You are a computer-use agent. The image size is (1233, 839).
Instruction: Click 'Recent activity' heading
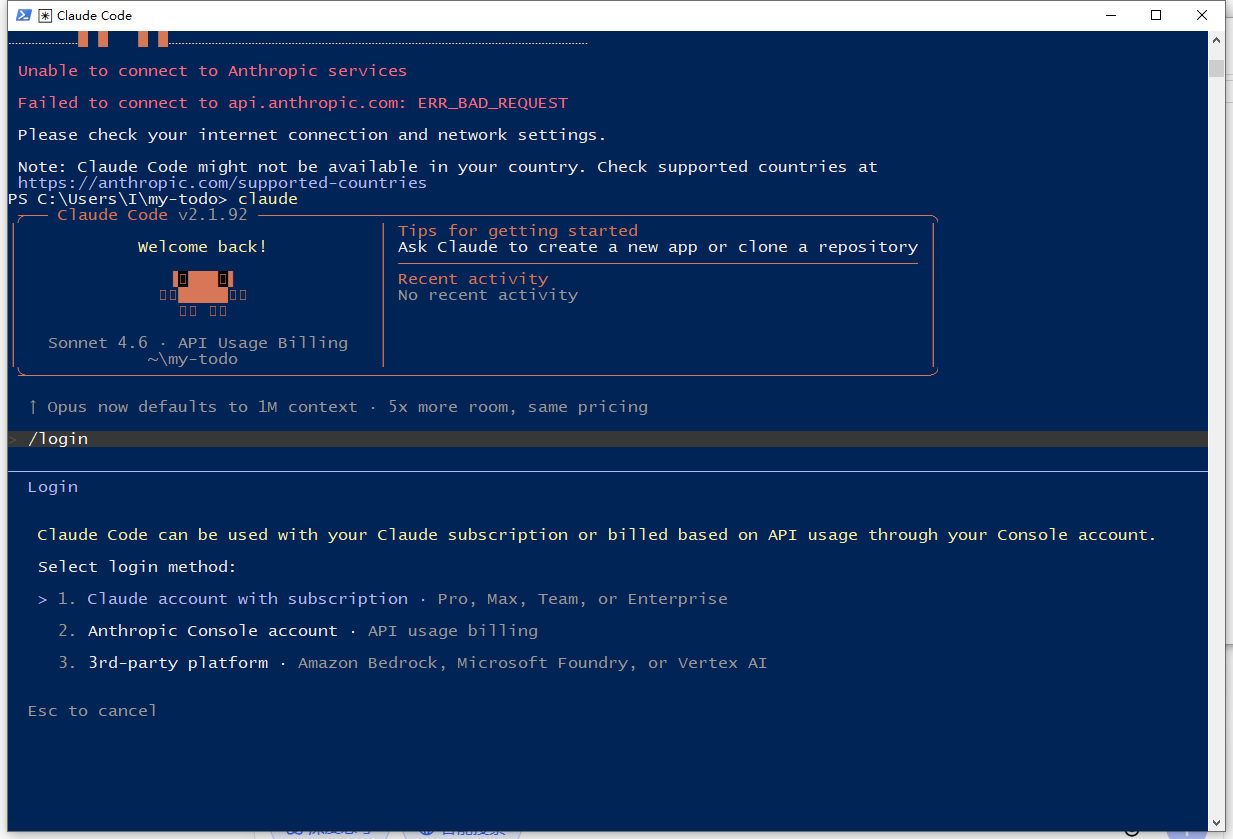click(x=473, y=279)
